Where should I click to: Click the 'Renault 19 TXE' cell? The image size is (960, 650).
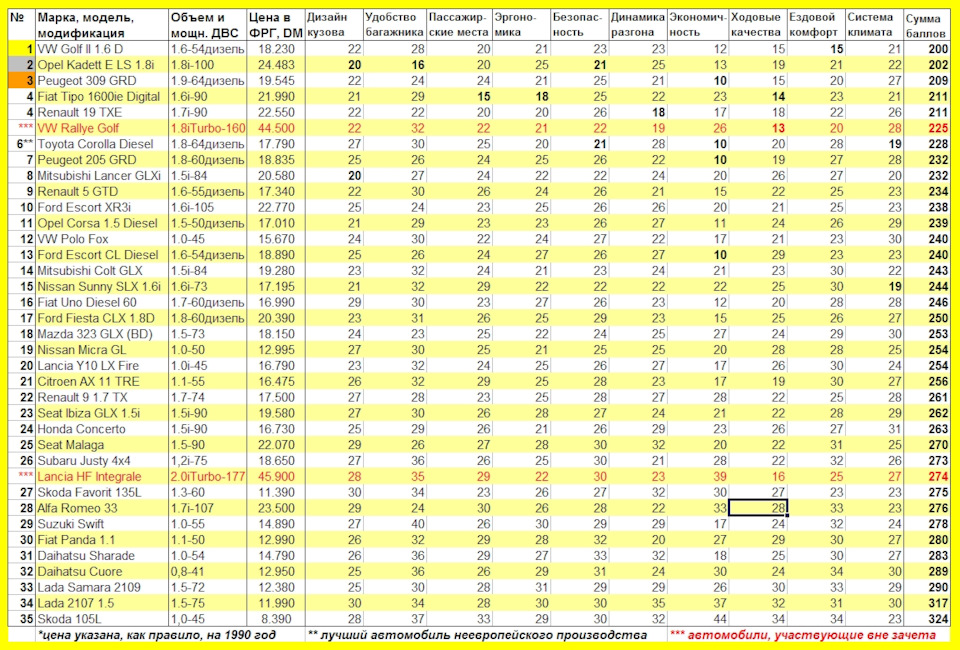click(102, 112)
